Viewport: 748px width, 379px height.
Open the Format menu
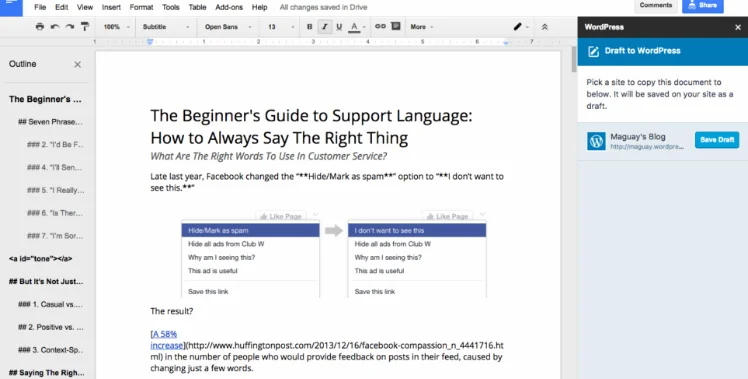coord(141,7)
